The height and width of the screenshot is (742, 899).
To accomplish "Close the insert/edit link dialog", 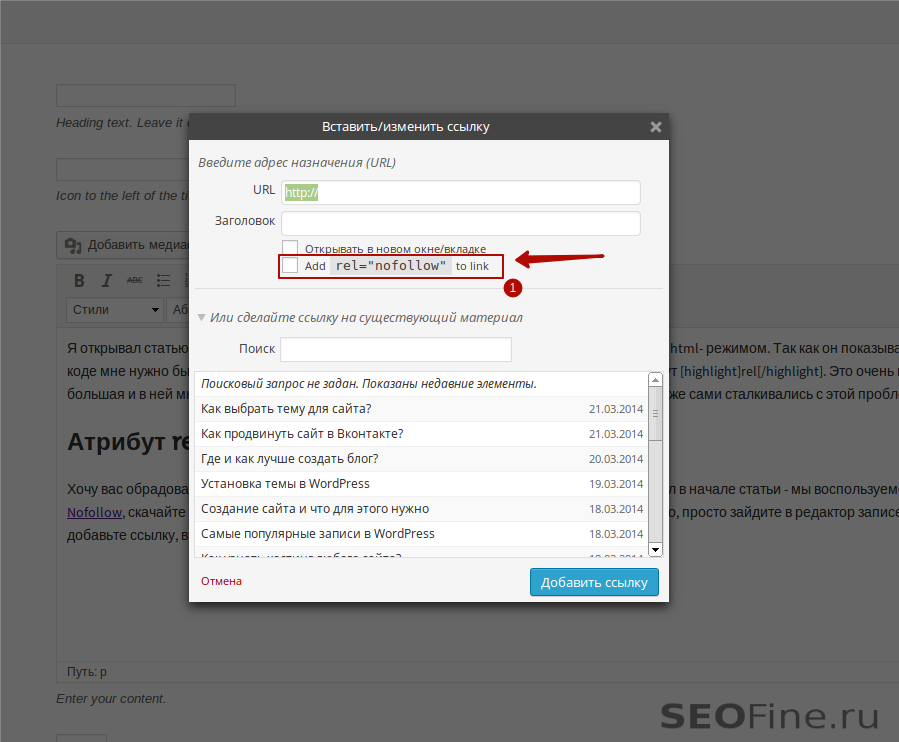I will click(x=655, y=127).
